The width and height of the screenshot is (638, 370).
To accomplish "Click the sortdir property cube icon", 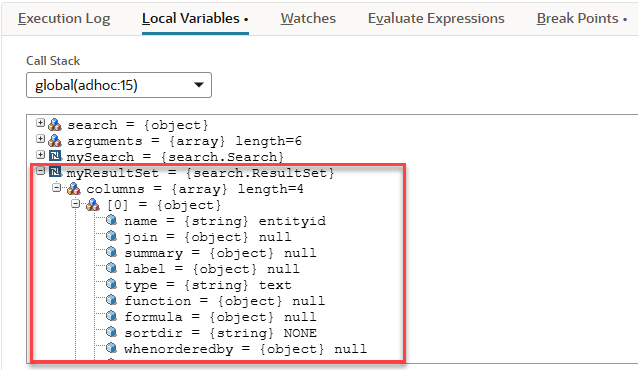I will [111, 332].
